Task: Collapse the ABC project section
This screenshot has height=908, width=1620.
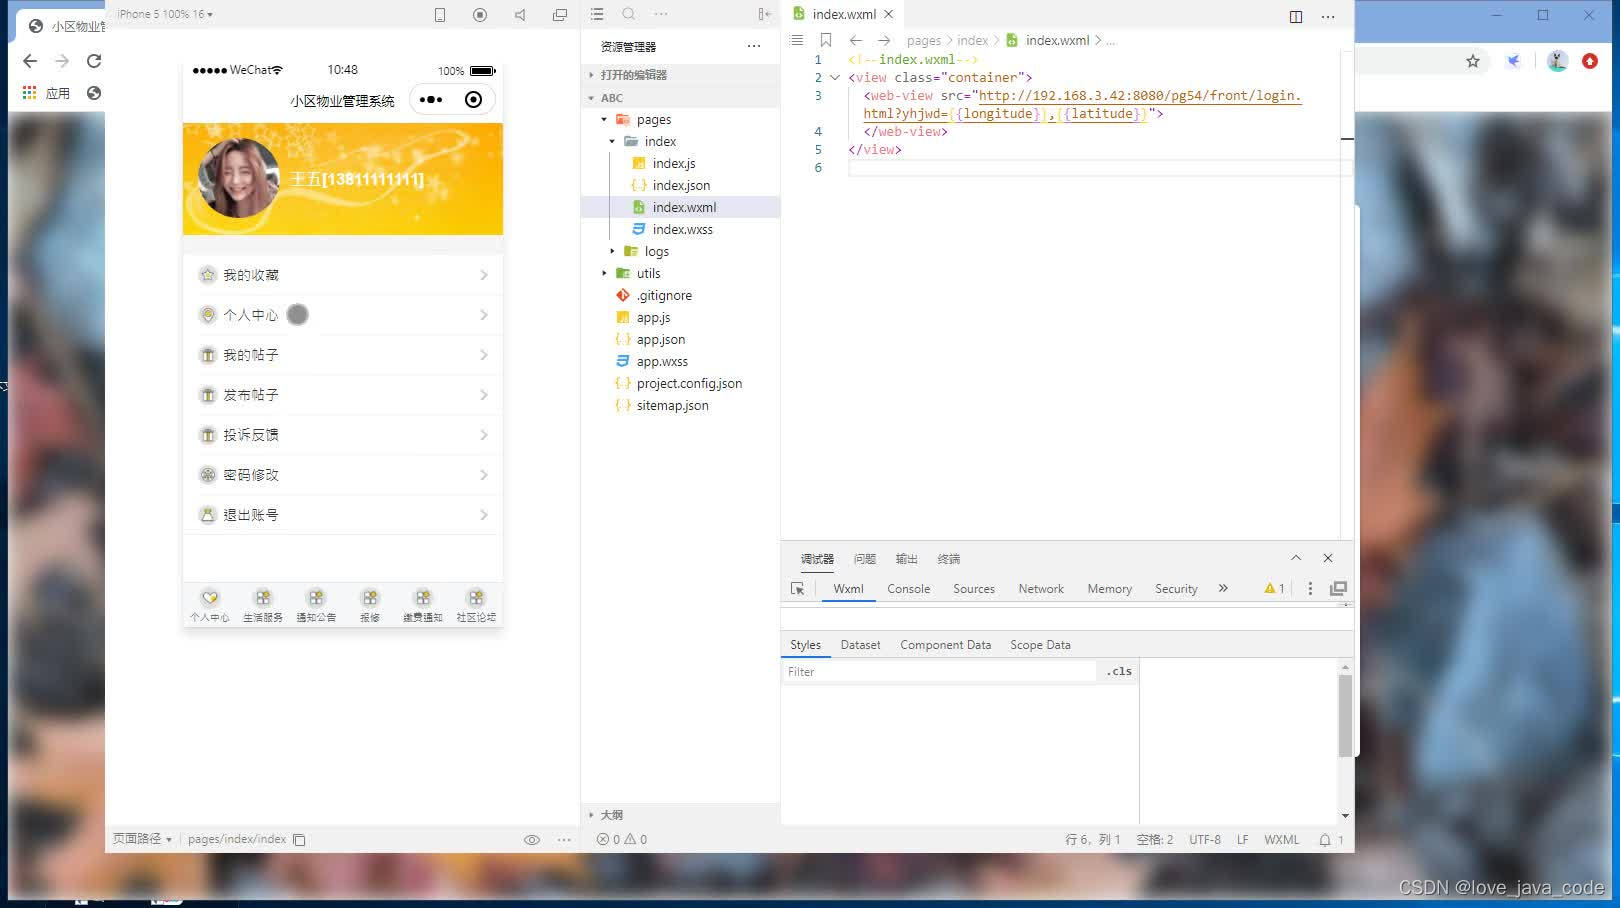Action: (680, 98)
